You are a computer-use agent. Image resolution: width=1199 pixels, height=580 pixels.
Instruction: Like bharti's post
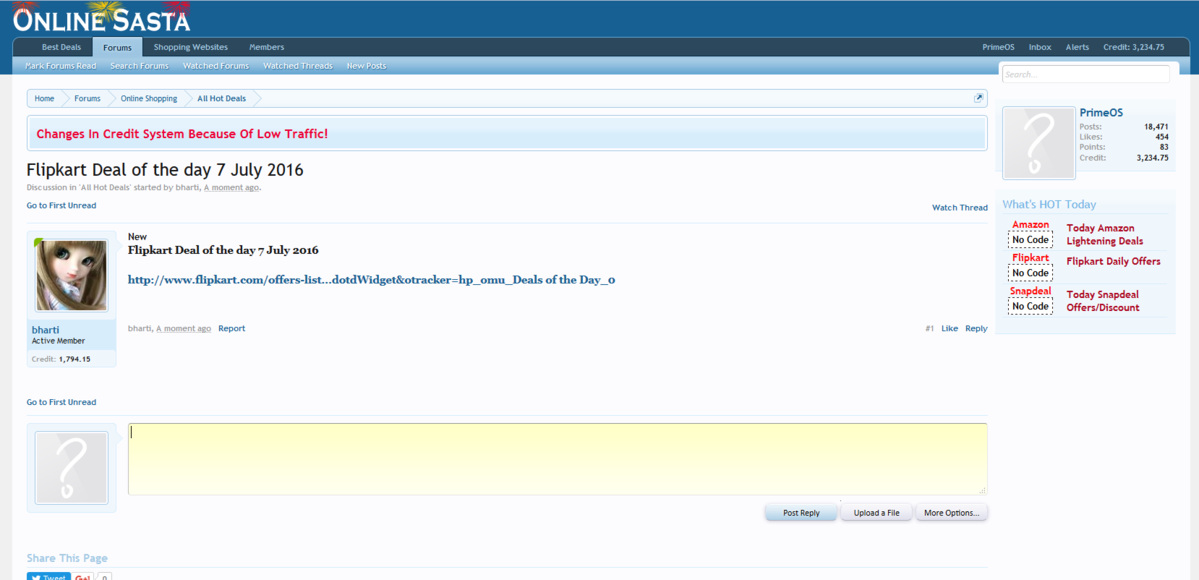pyautogui.click(x=950, y=328)
